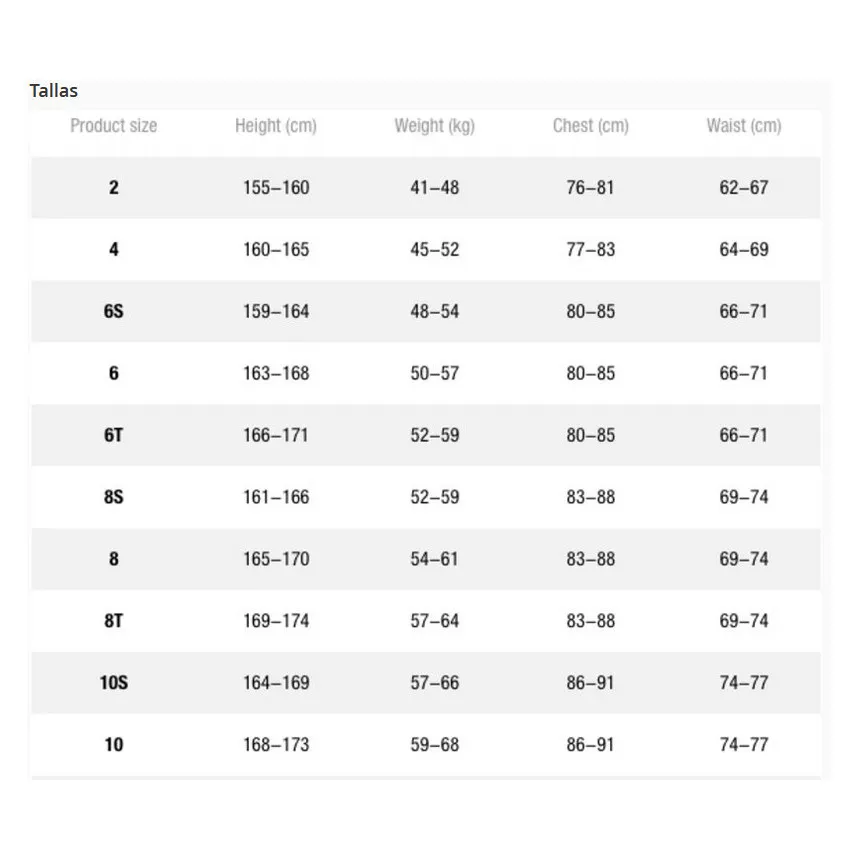The image size is (860, 860).
Task: Select size 2 row label
Action: click(114, 188)
